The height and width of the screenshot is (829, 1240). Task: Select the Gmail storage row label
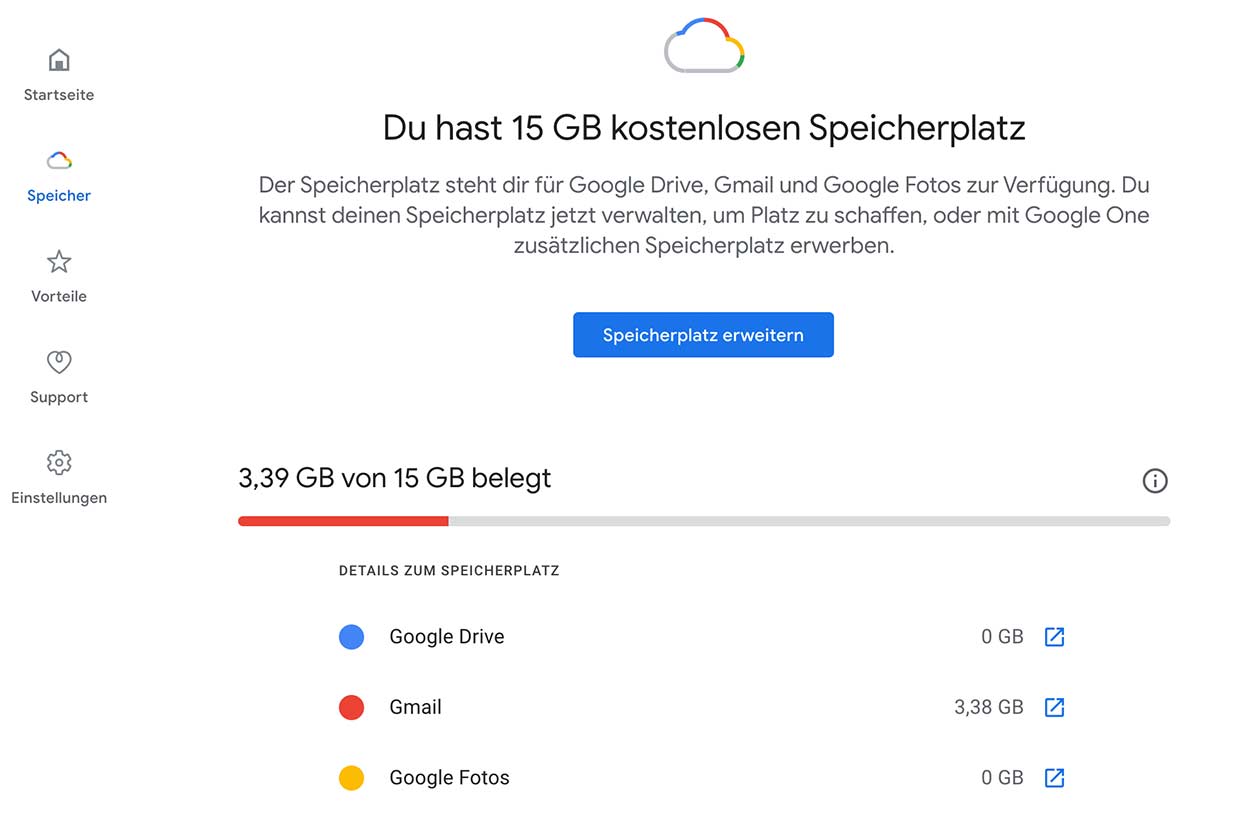[415, 707]
